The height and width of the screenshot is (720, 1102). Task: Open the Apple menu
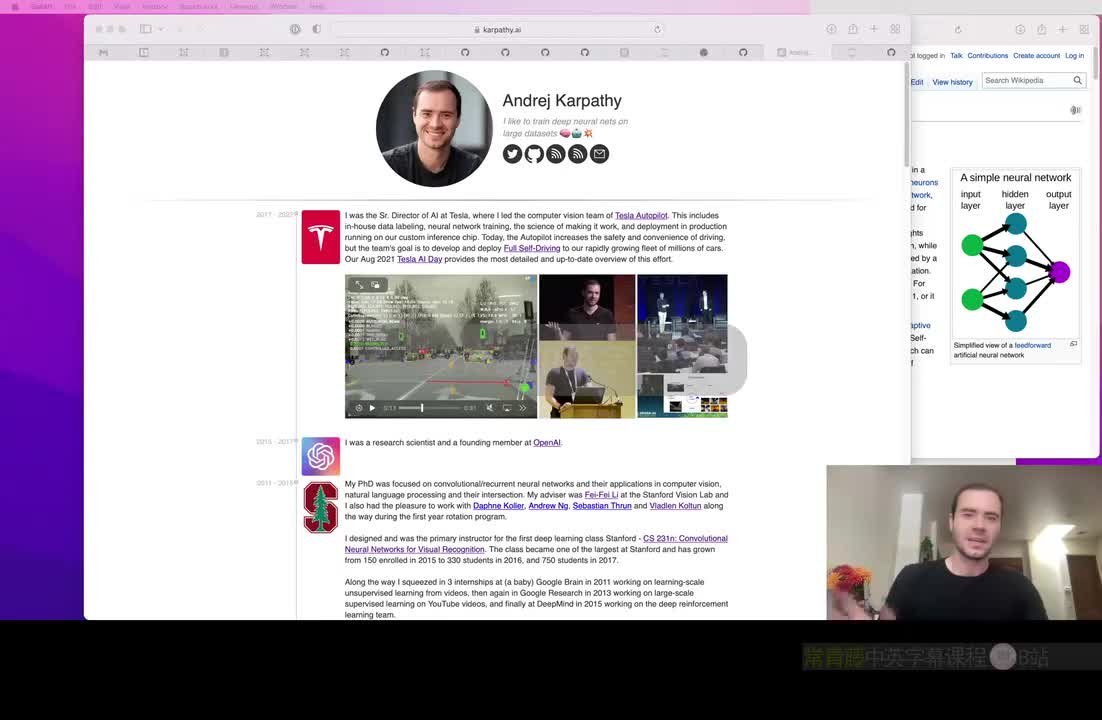click(14, 6)
